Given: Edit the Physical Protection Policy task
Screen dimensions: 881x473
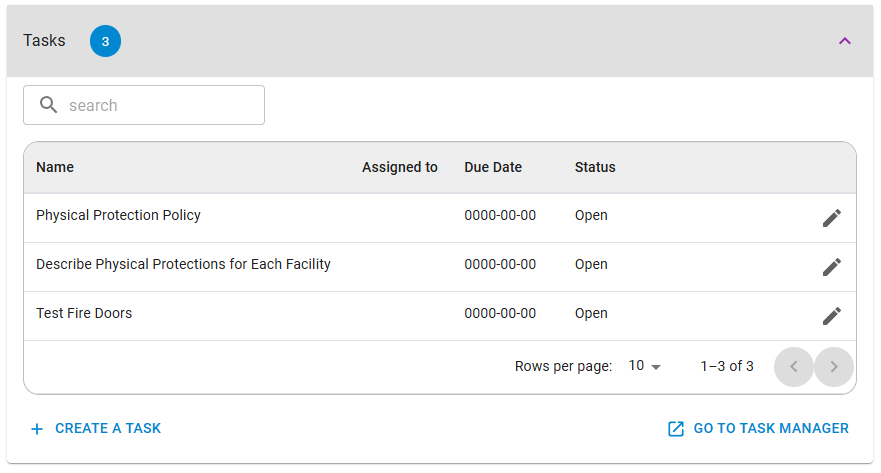Looking at the screenshot, I should click(x=832, y=218).
